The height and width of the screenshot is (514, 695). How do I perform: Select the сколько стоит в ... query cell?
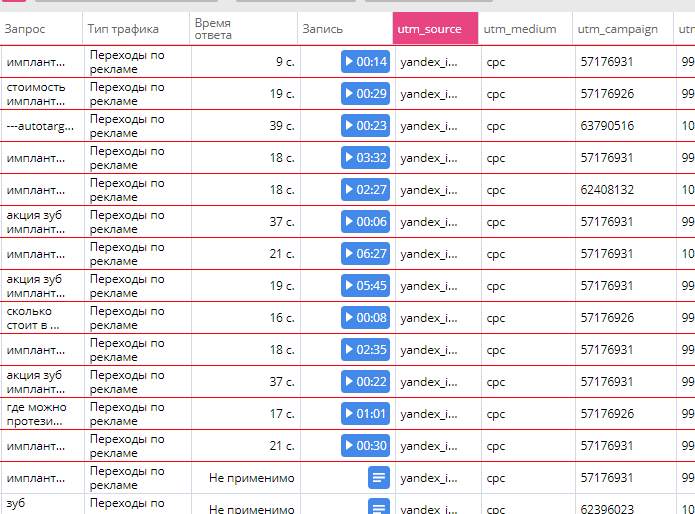point(42,318)
